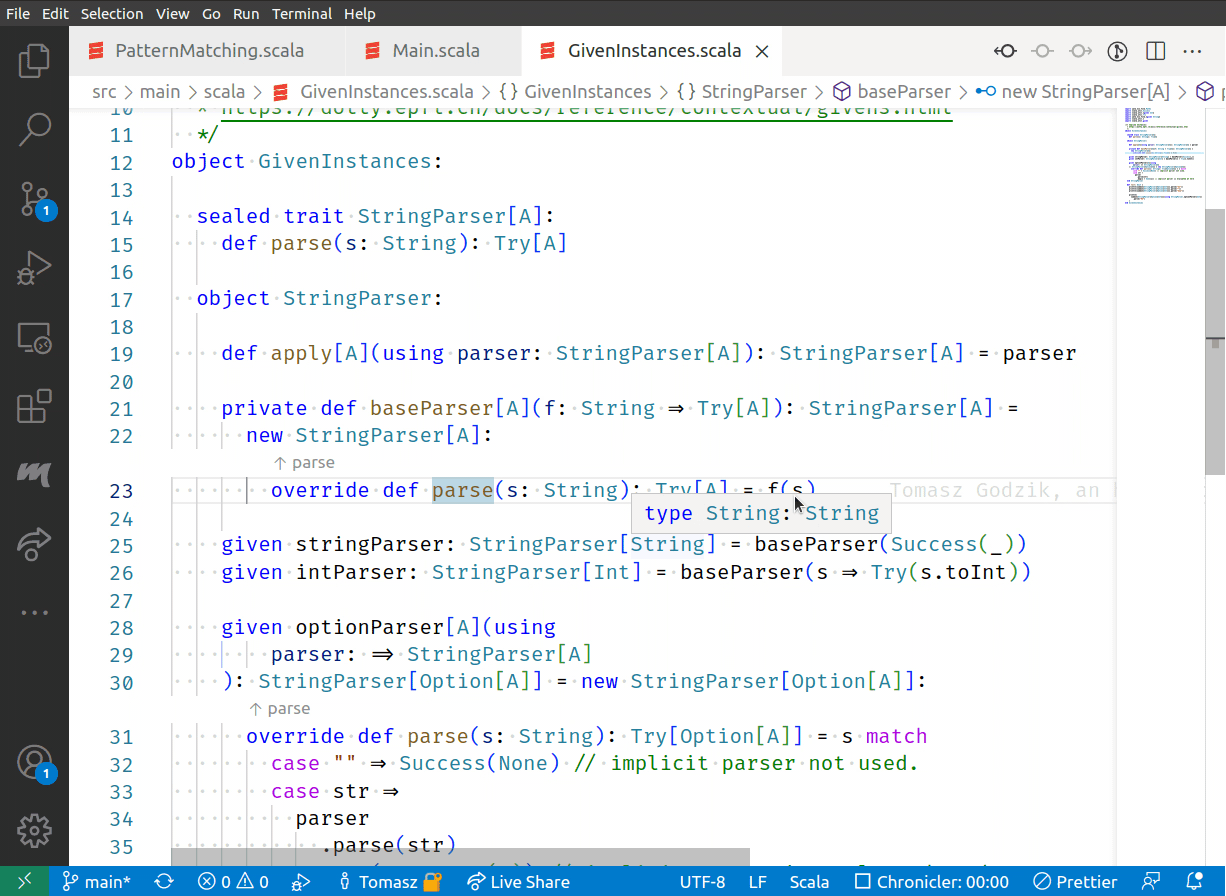Viewport: 1226px width, 896px height.
Task: Show notifications via bell icon
Action: (x=1194, y=881)
